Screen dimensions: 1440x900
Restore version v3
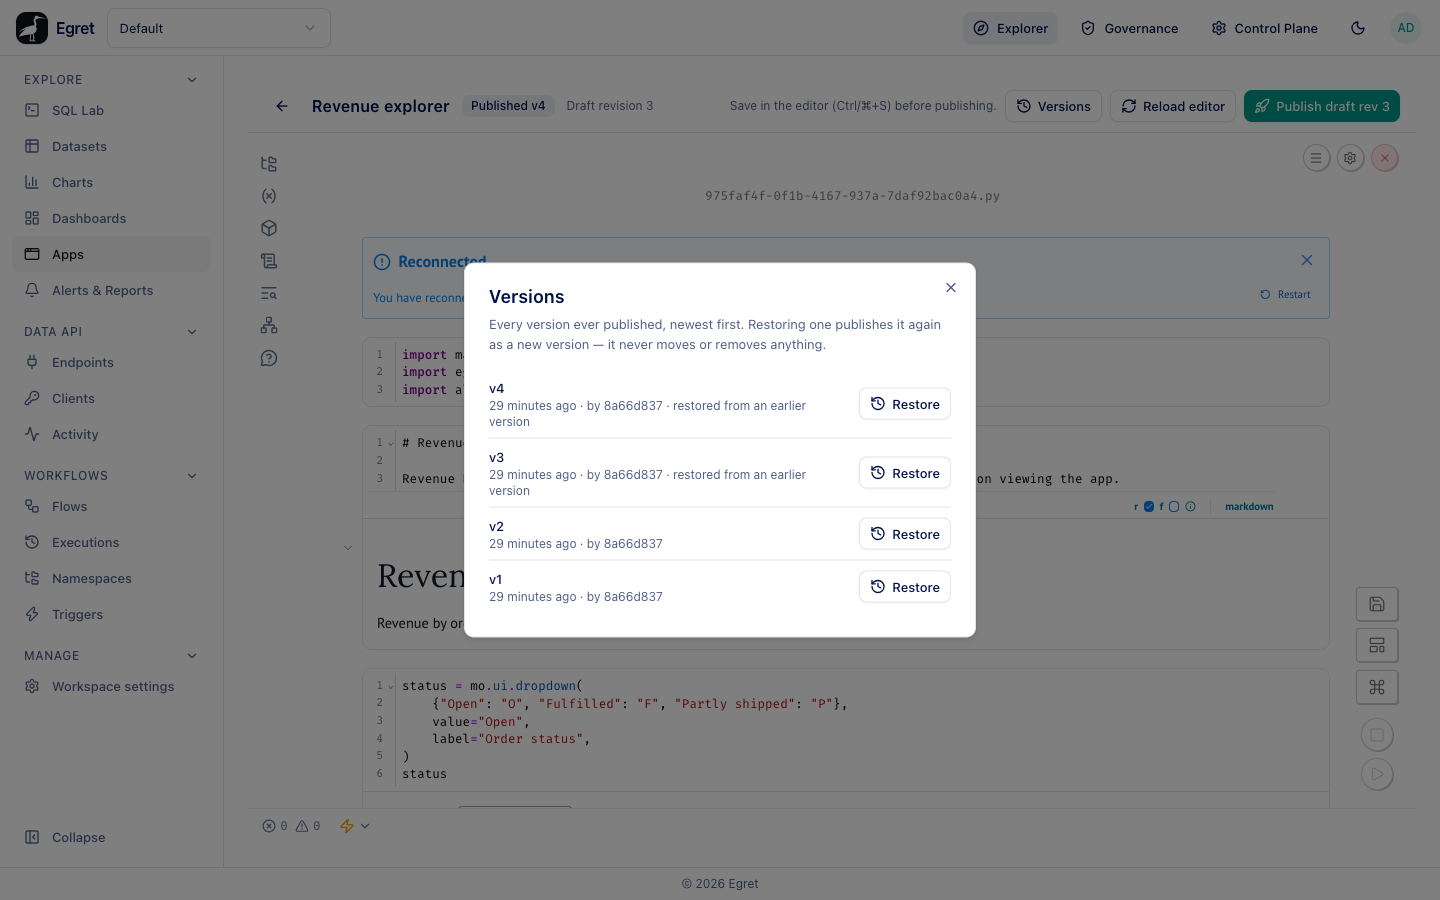(x=905, y=473)
